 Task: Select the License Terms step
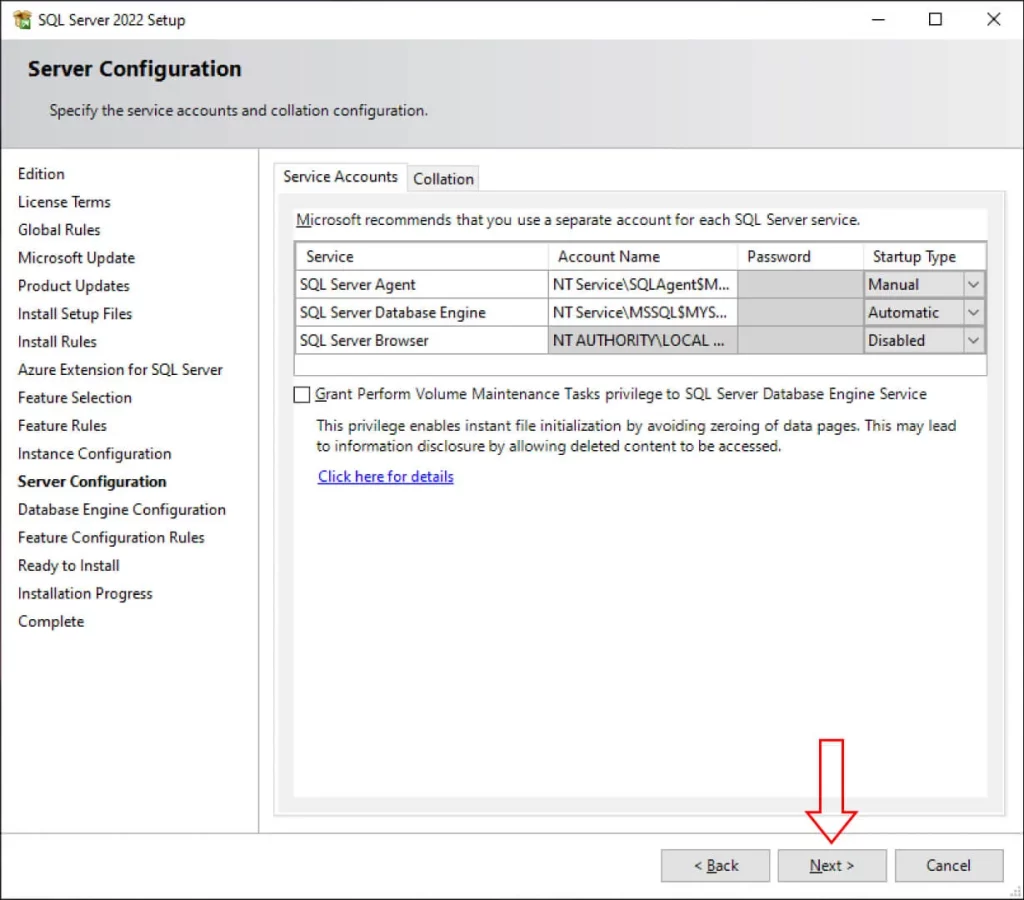[64, 201]
